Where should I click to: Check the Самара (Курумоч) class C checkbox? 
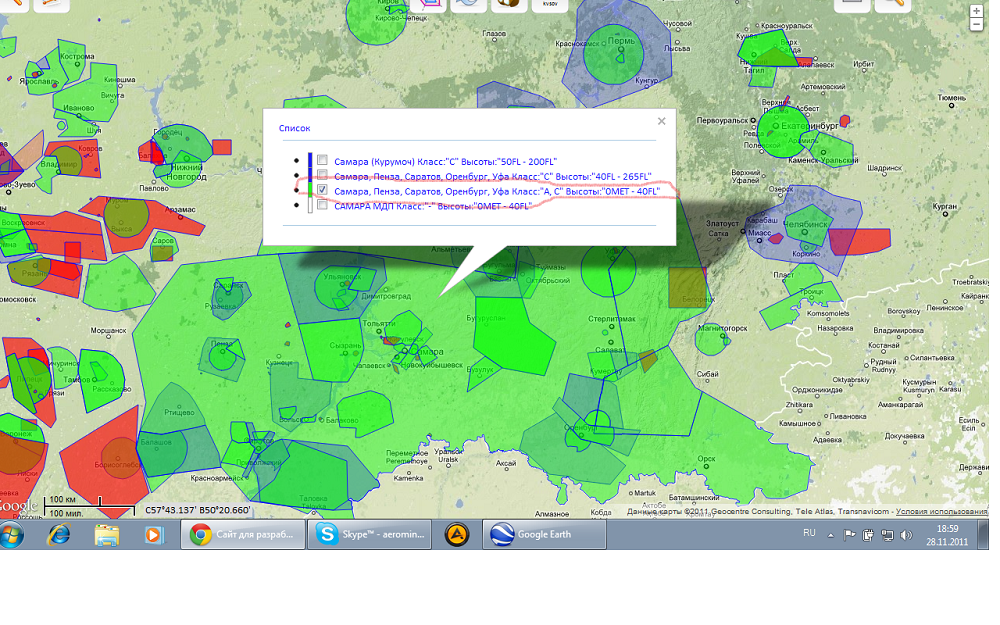coord(322,160)
